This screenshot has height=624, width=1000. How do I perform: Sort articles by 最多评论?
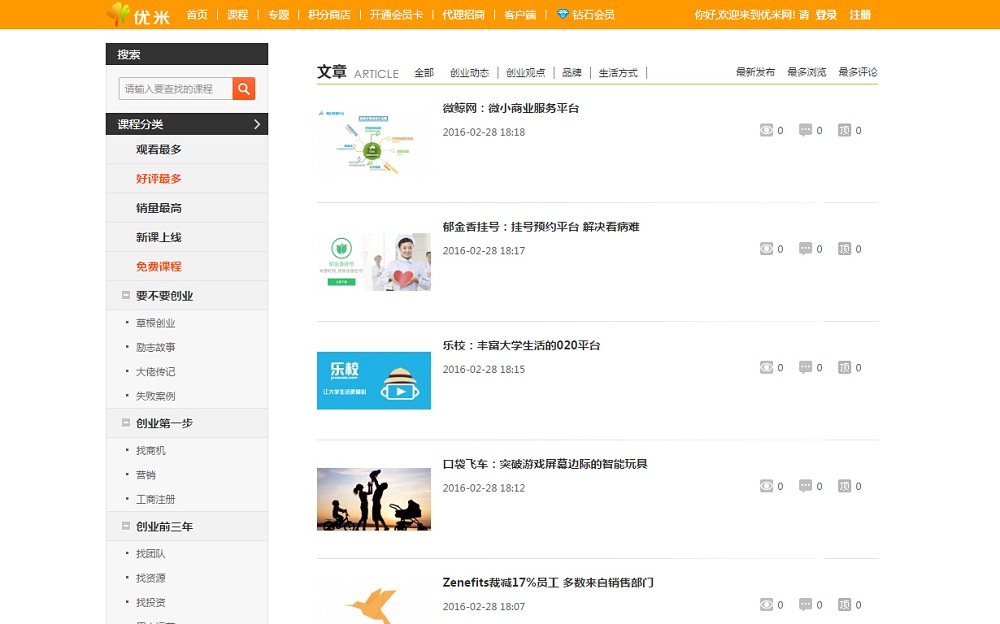point(857,72)
